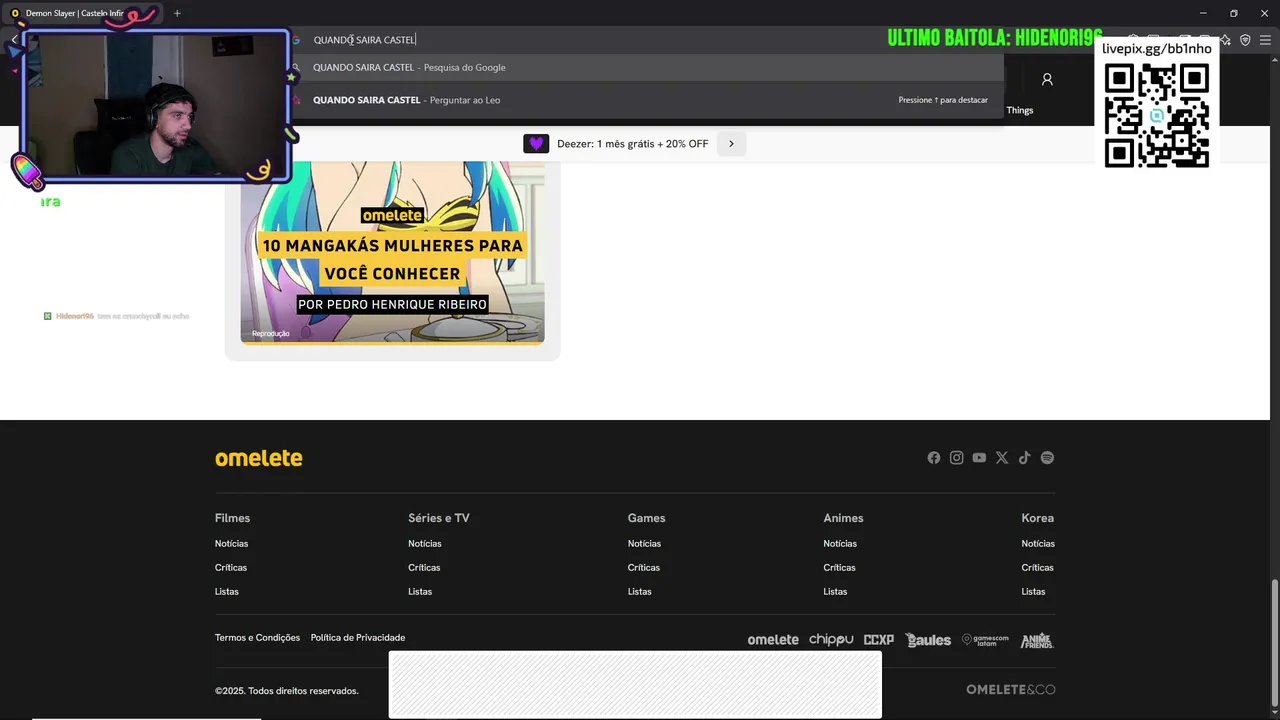Image resolution: width=1280 pixels, height=720 pixels.
Task: Click the small omelete partner logo
Action: 773,640
